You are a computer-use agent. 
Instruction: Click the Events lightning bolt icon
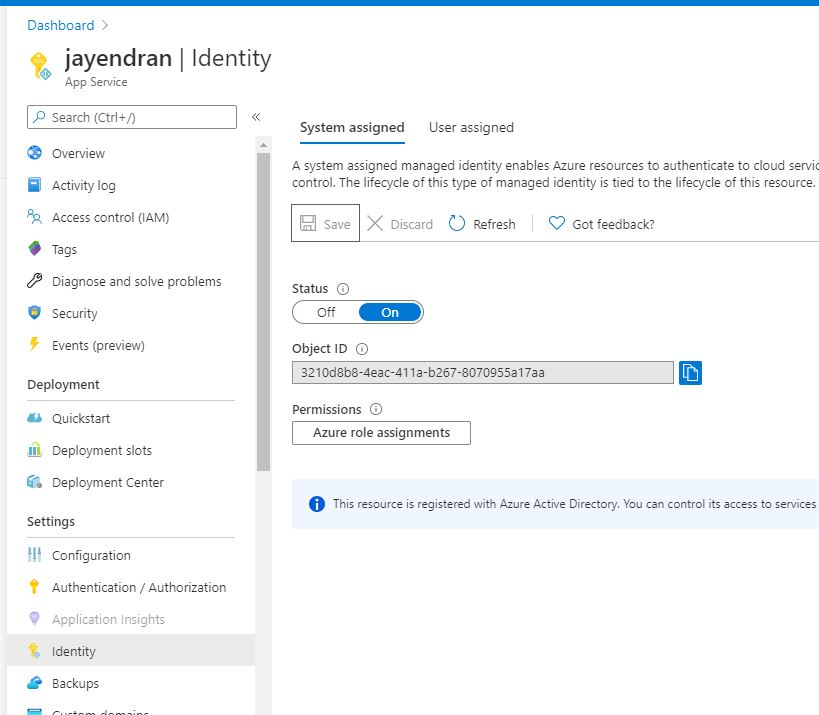pyautogui.click(x=34, y=344)
